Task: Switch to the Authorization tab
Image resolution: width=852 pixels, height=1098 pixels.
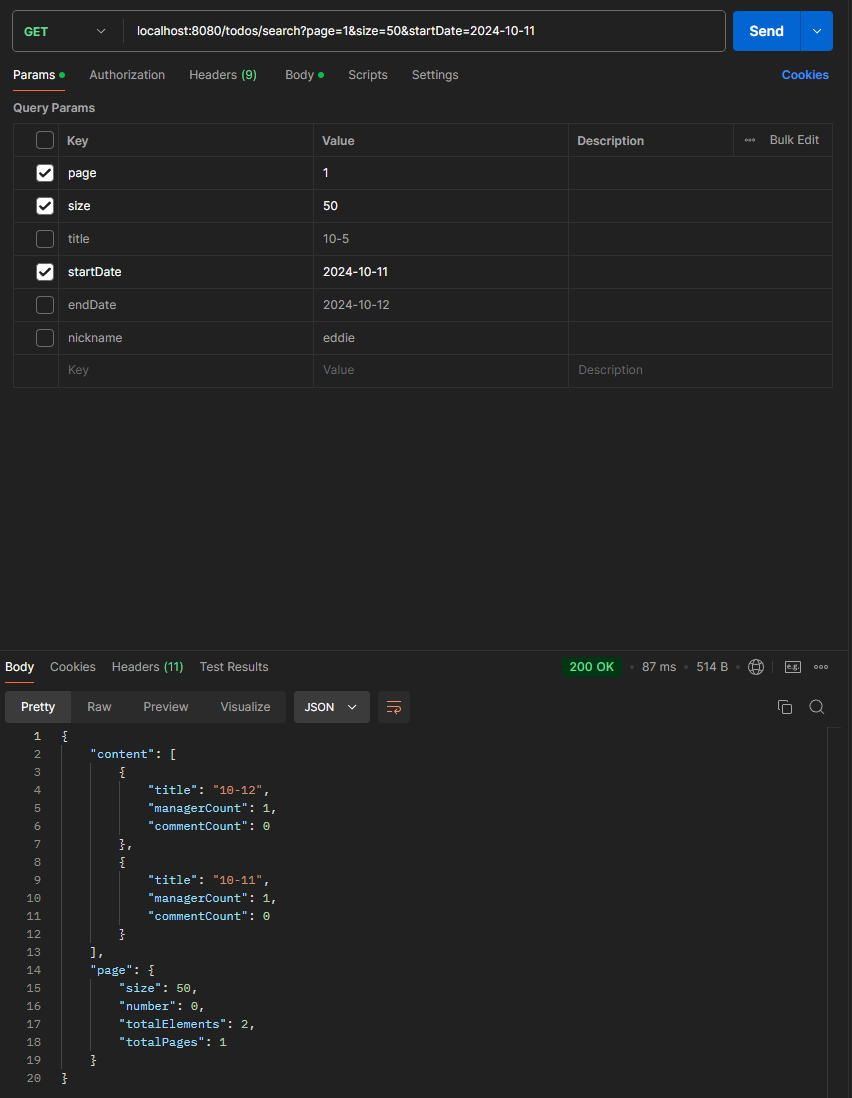Action: (127, 75)
